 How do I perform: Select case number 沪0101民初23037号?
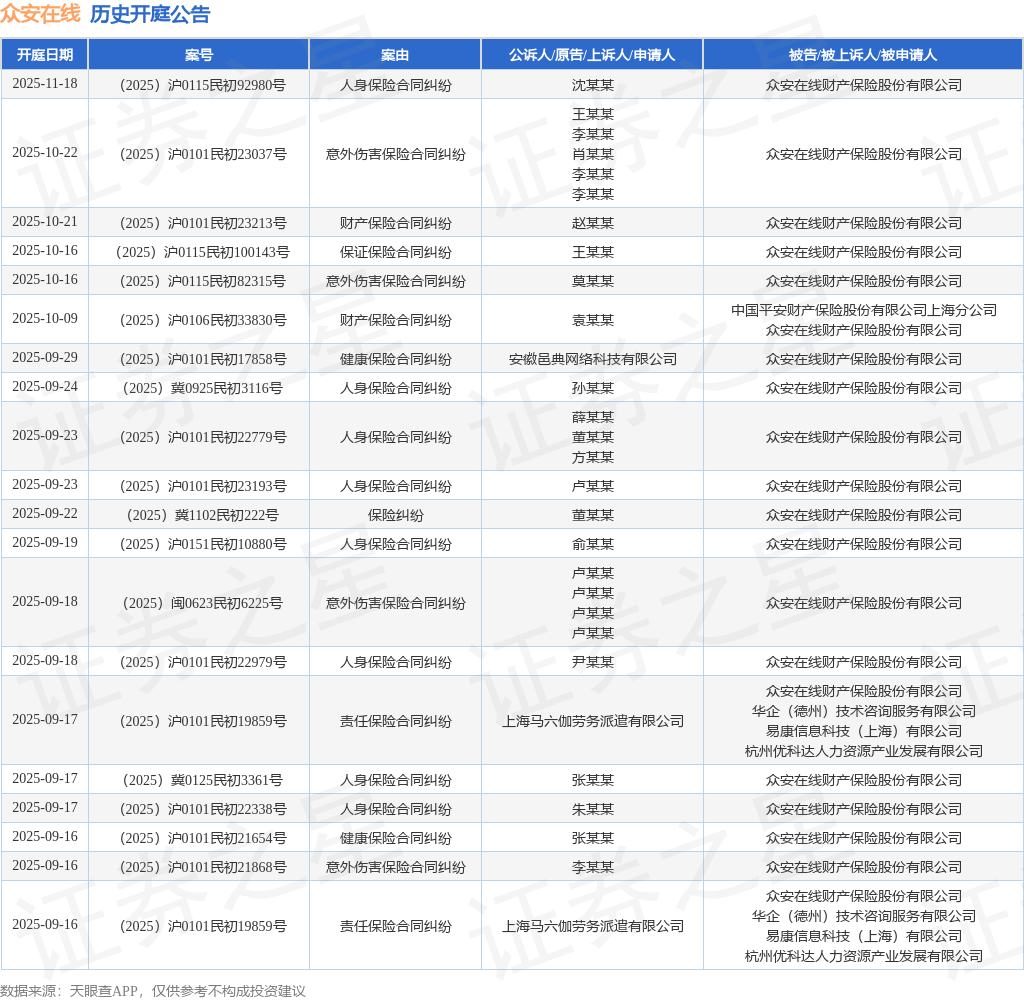[x=202, y=154]
